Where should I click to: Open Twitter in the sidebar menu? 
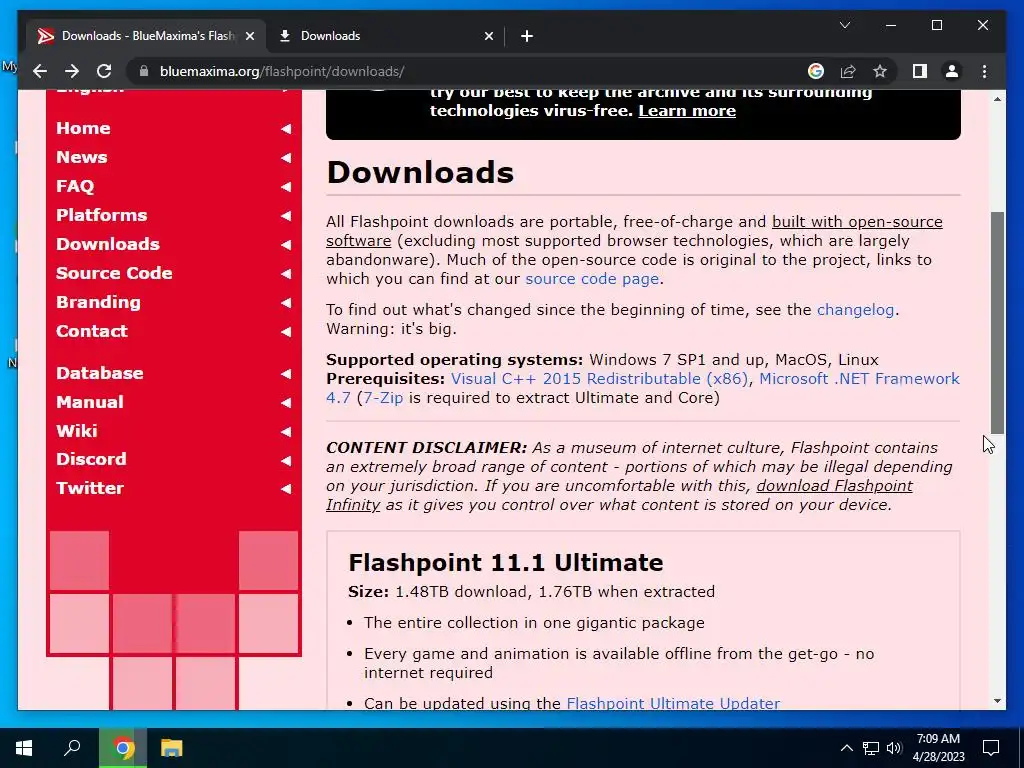89,488
